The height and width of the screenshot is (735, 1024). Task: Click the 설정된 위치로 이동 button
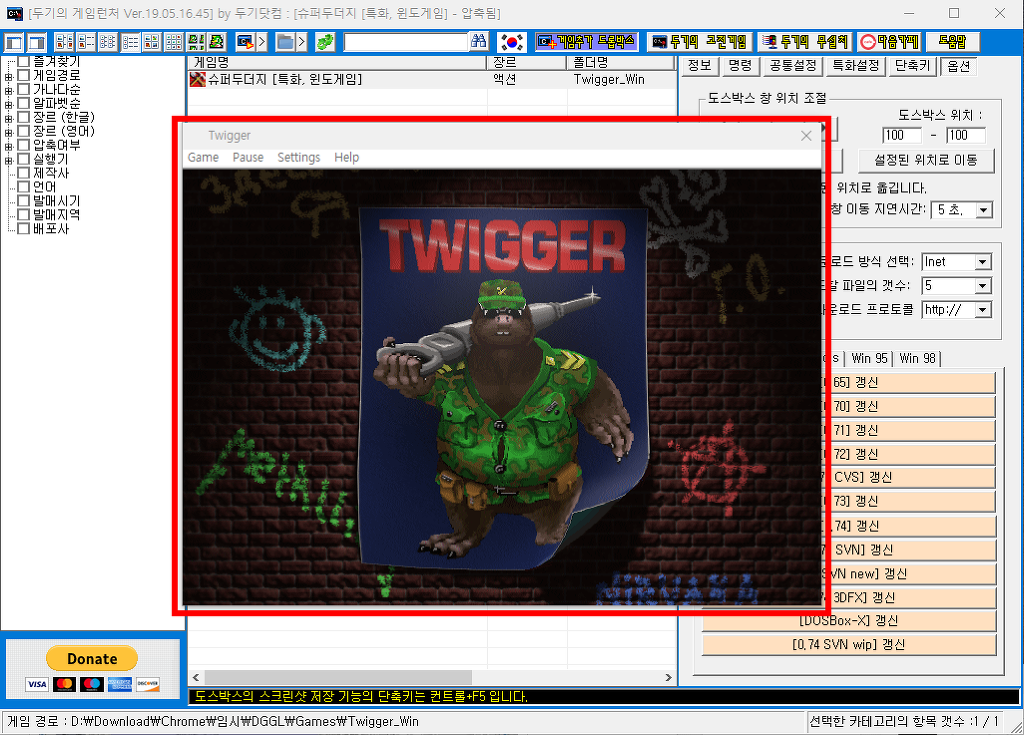[925, 160]
